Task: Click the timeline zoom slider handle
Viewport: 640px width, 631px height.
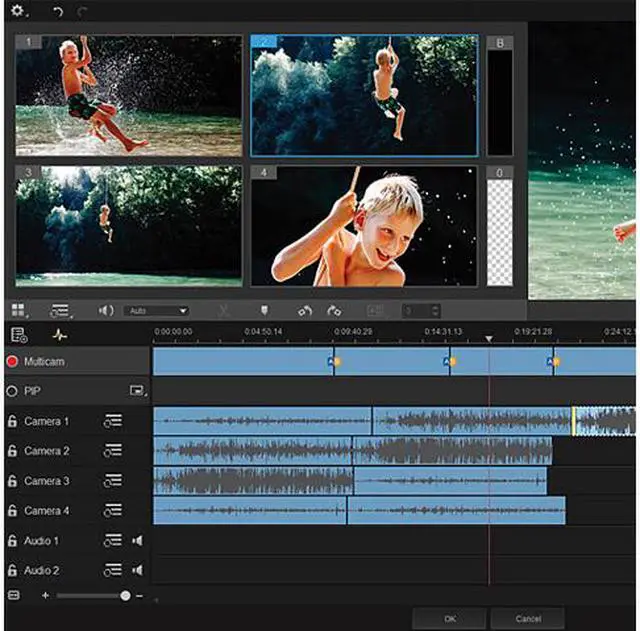Action: tap(126, 596)
